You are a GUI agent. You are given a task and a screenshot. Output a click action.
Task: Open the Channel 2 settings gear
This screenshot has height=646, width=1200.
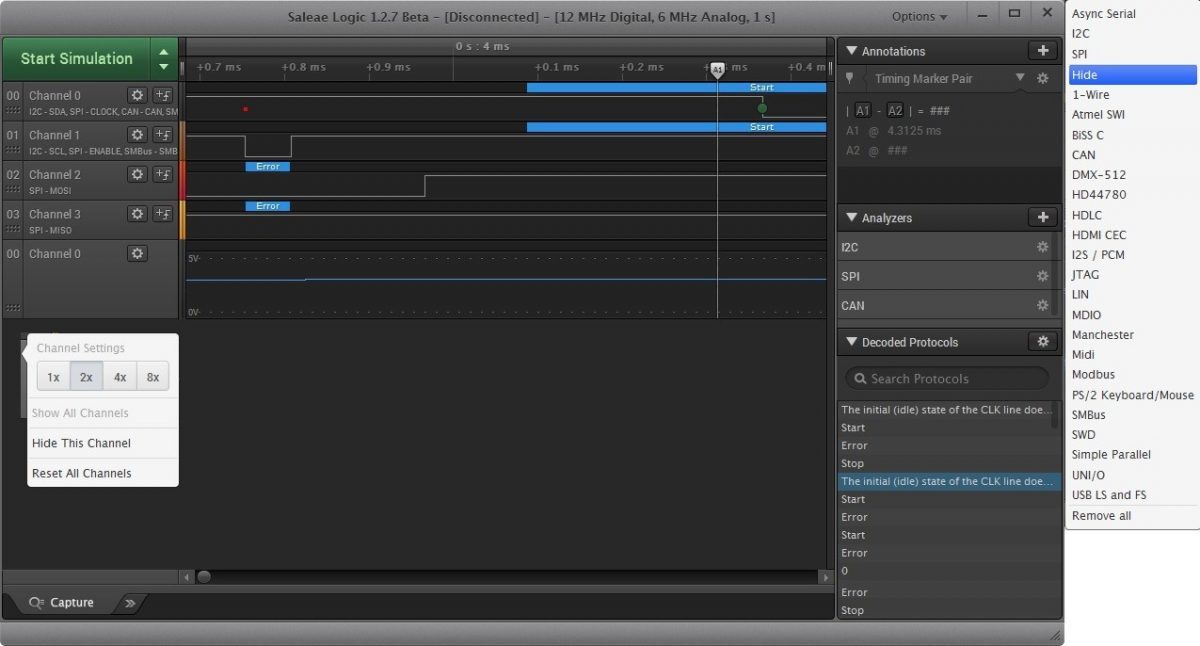coord(137,174)
